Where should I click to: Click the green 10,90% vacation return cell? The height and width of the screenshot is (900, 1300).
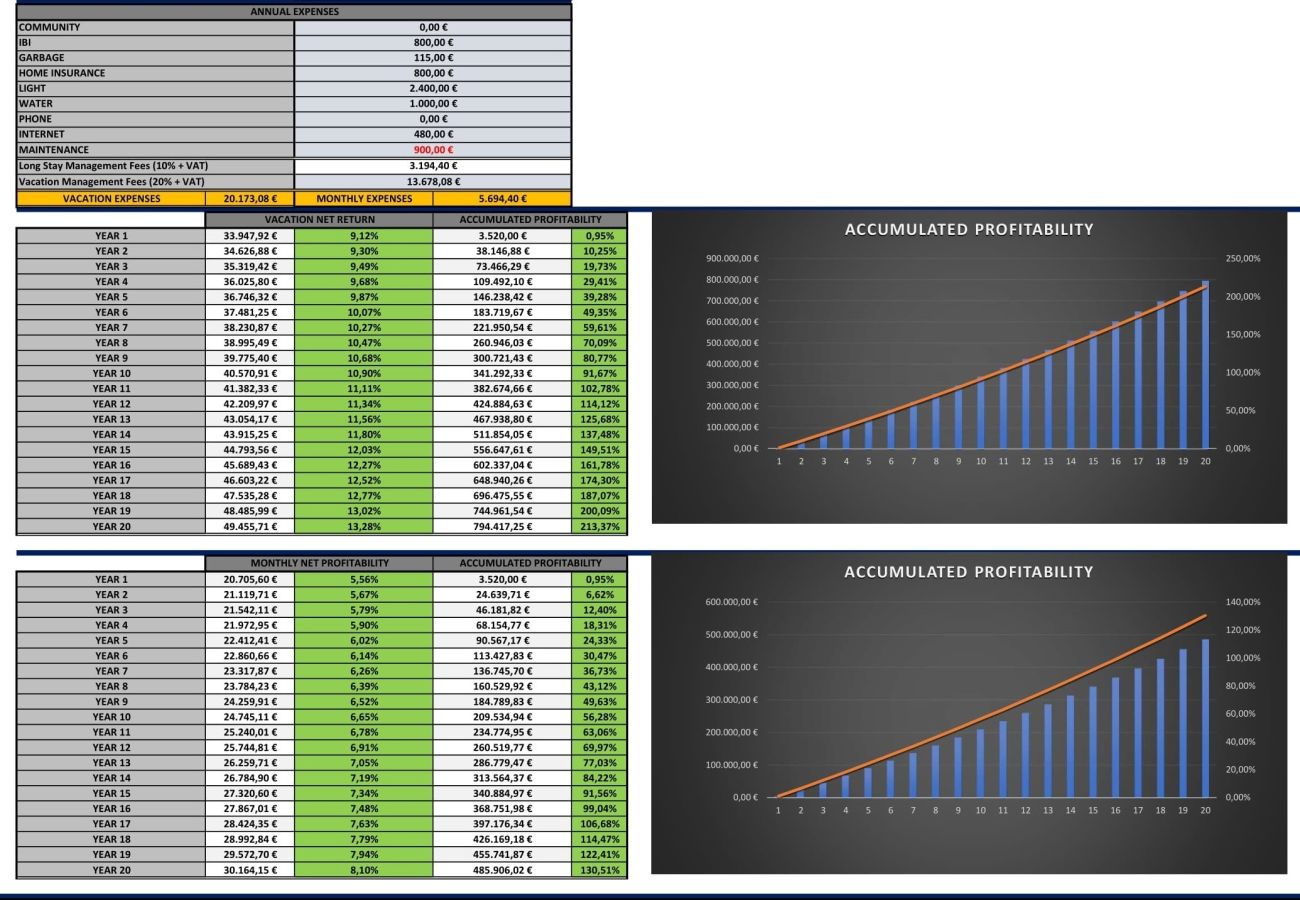click(363, 373)
